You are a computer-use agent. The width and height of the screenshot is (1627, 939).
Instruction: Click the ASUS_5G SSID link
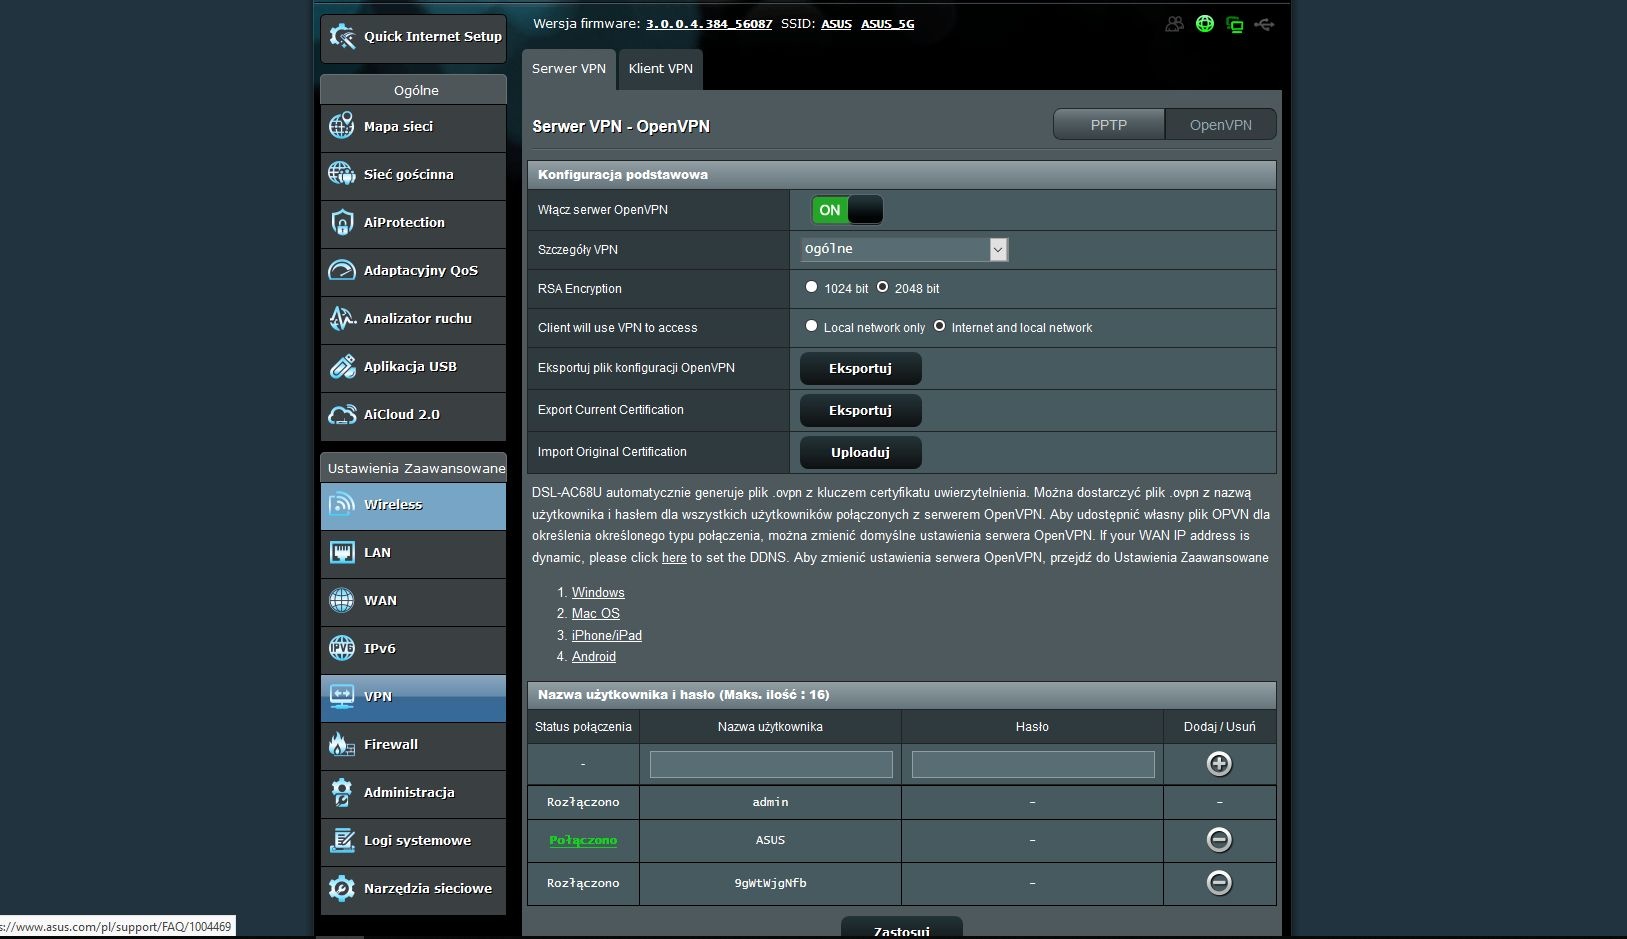(x=888, y=24)
